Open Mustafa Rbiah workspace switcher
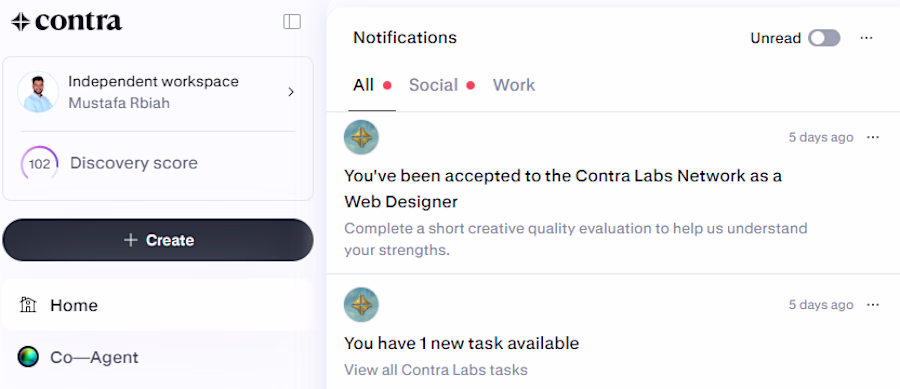 pos(158,92)
